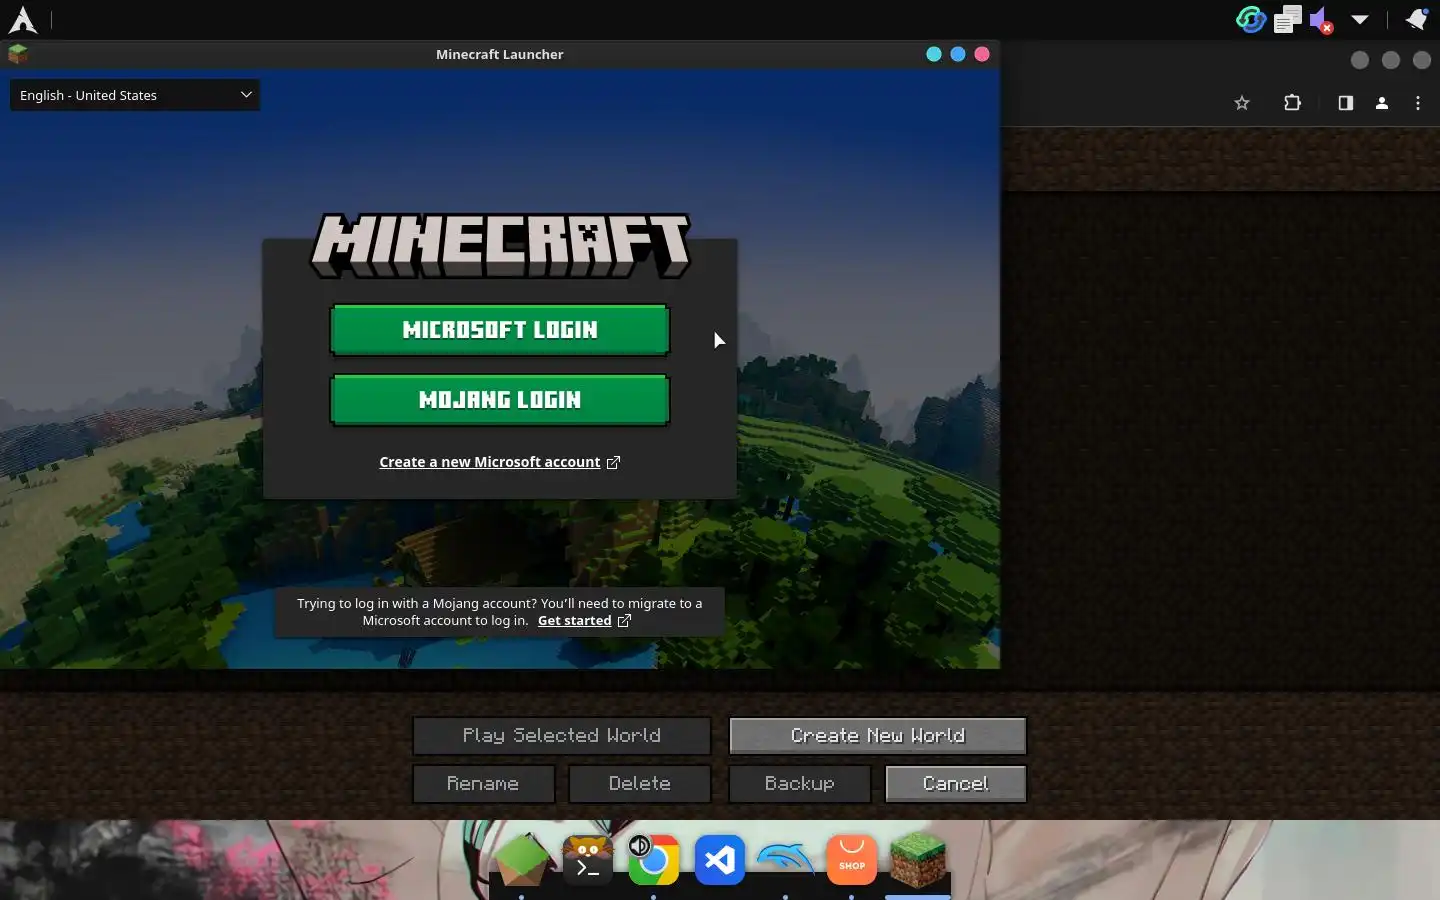
Task: Open Google Chrome from the dock
Action: [655, 861]
